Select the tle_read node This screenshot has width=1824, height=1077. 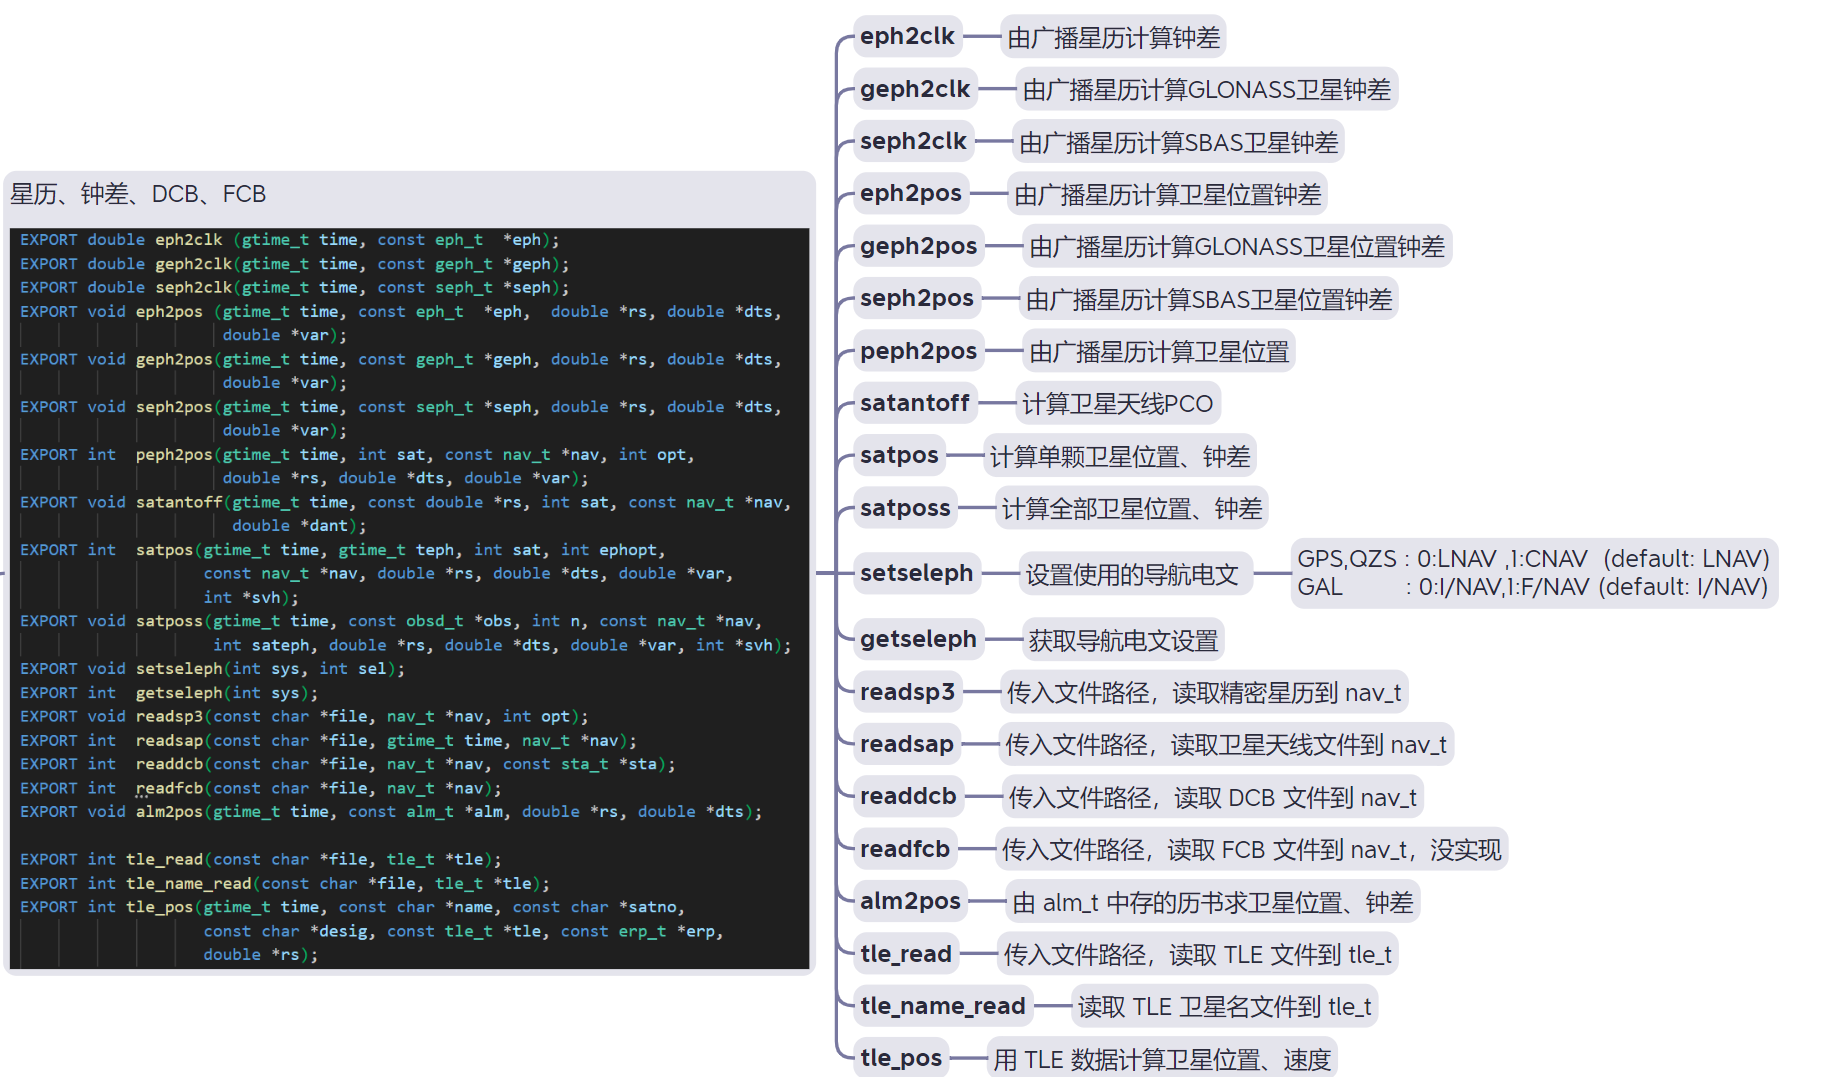[x=906, y=955]
